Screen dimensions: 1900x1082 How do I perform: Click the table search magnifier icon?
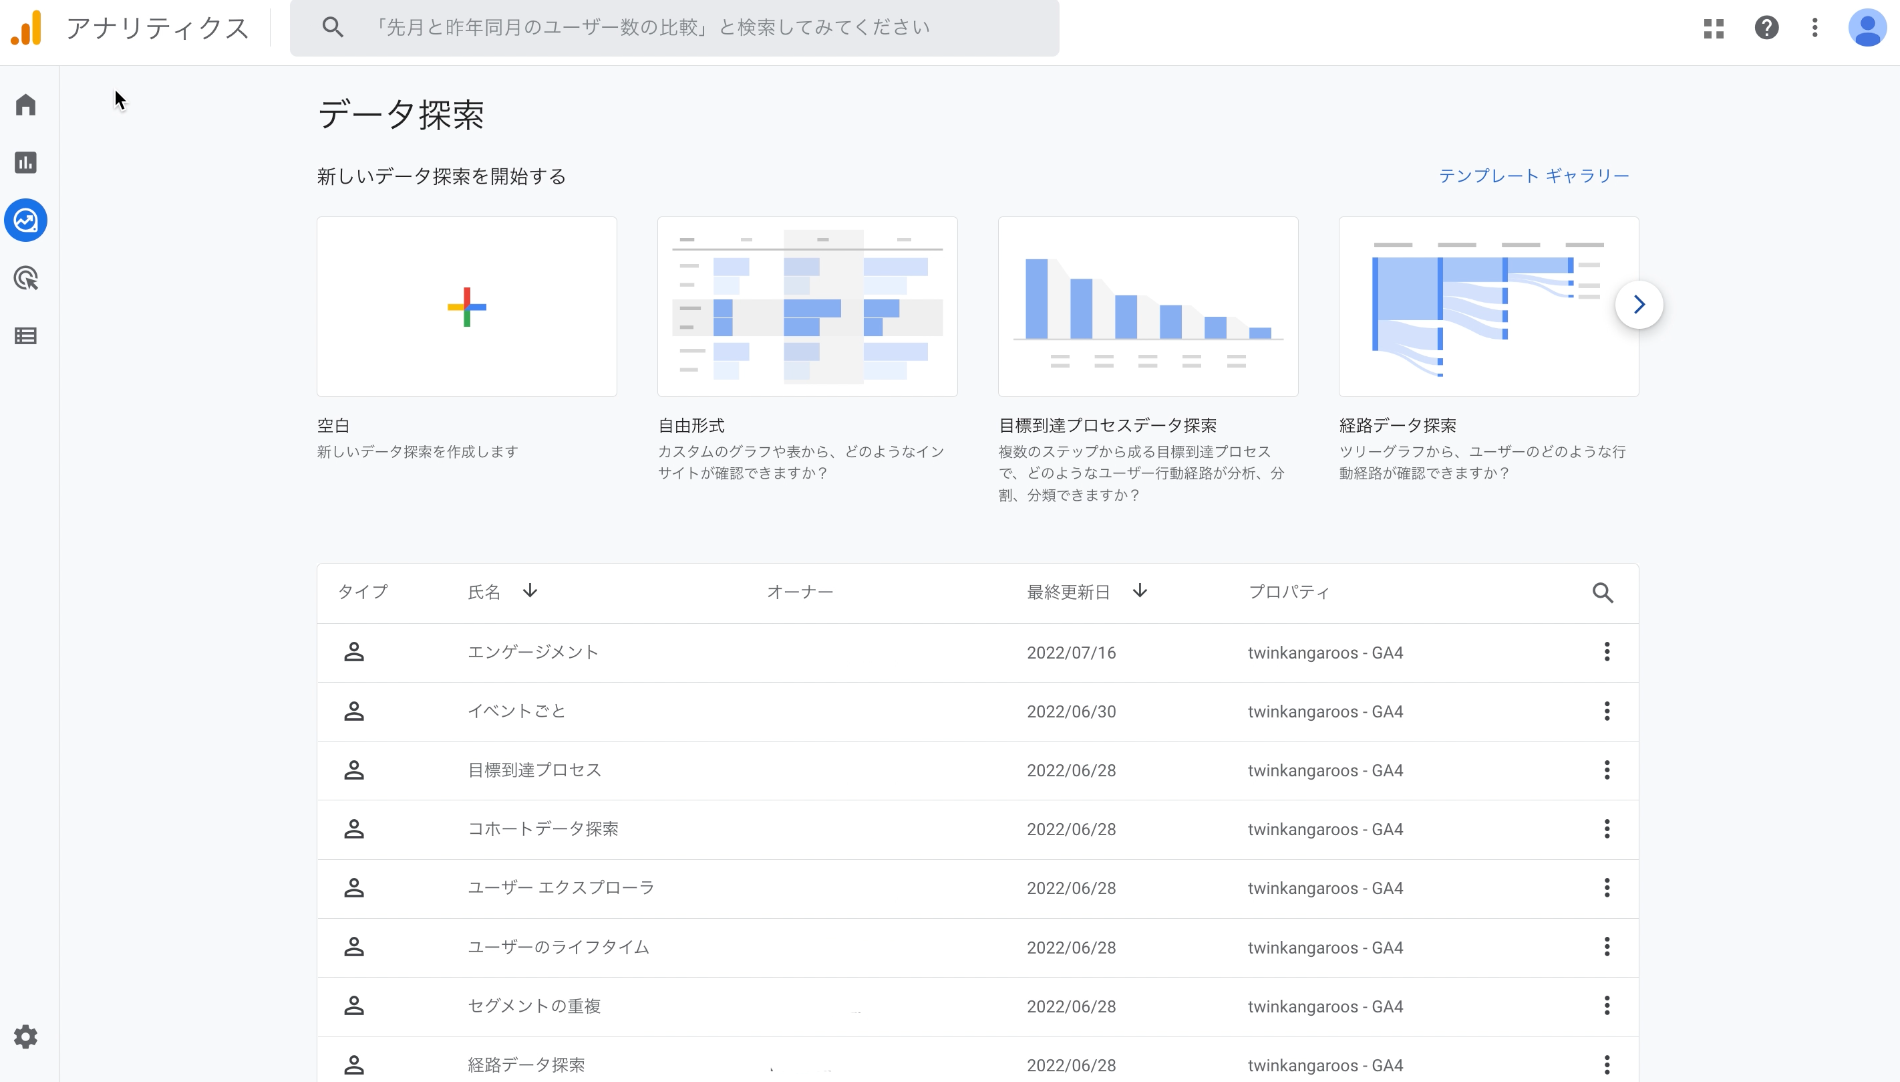tap(1603, 593)
